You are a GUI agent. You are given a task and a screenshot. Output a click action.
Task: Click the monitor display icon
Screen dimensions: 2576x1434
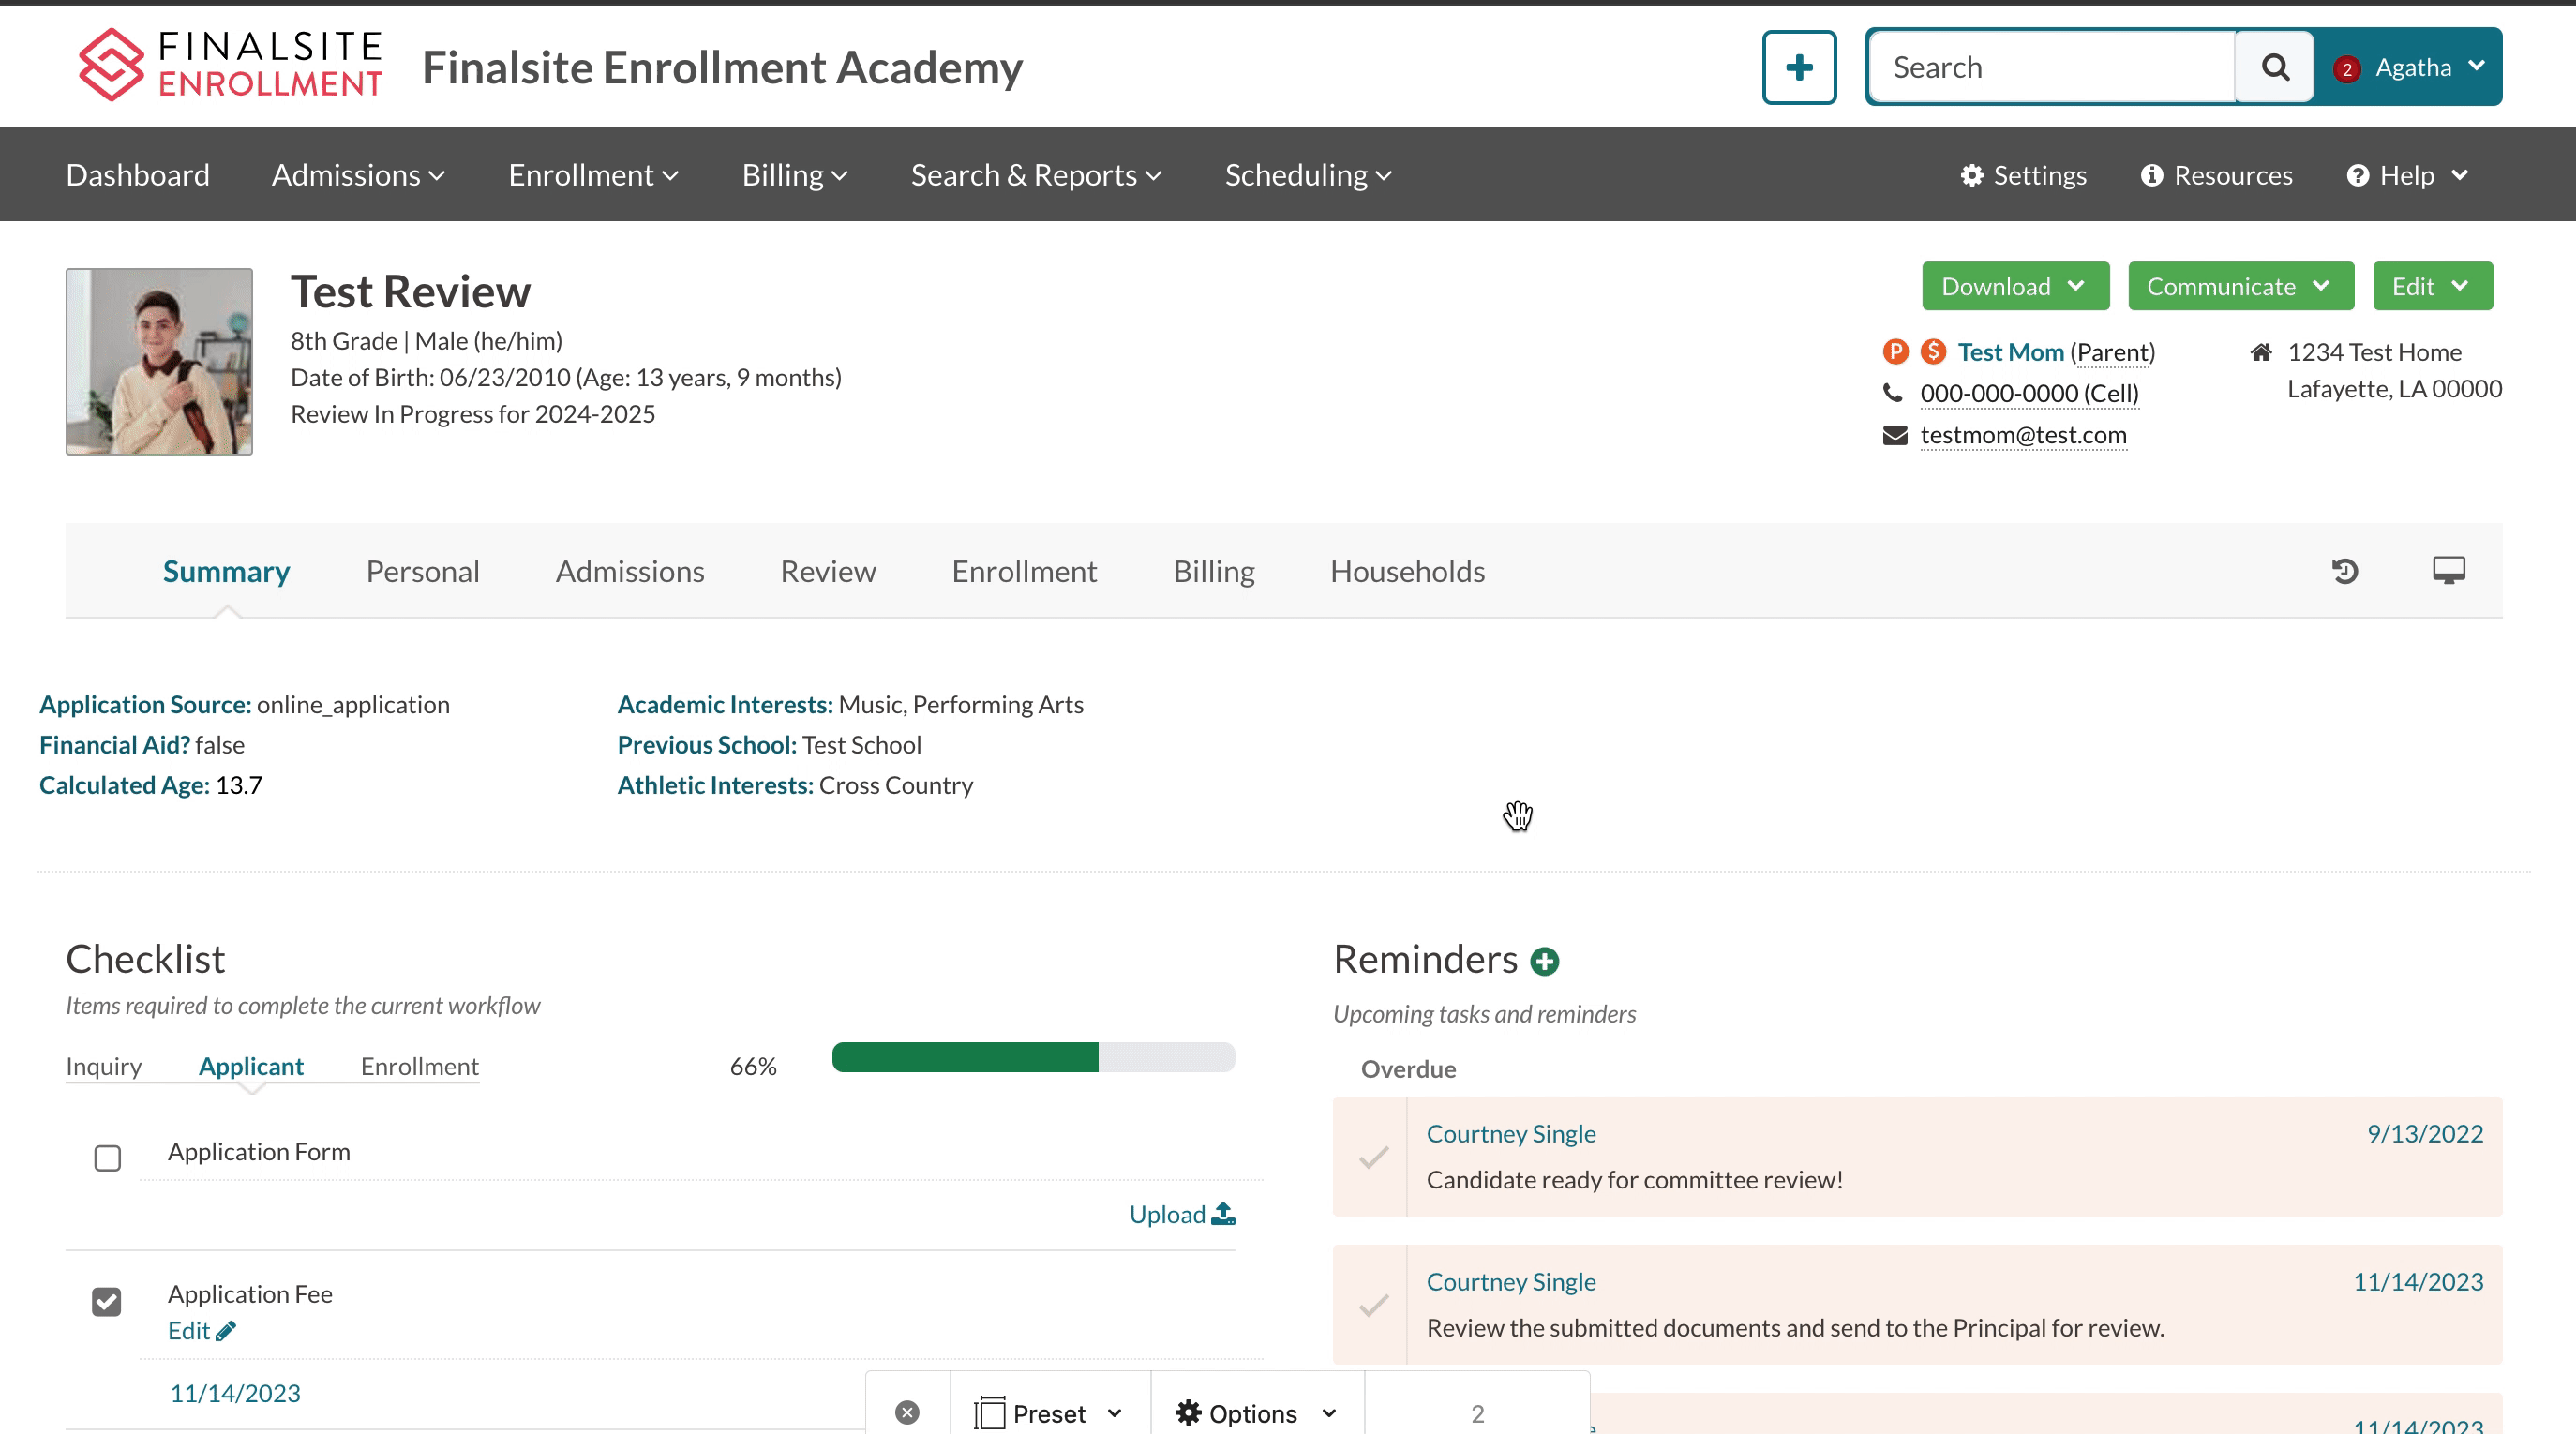[x=2448, y=570]
